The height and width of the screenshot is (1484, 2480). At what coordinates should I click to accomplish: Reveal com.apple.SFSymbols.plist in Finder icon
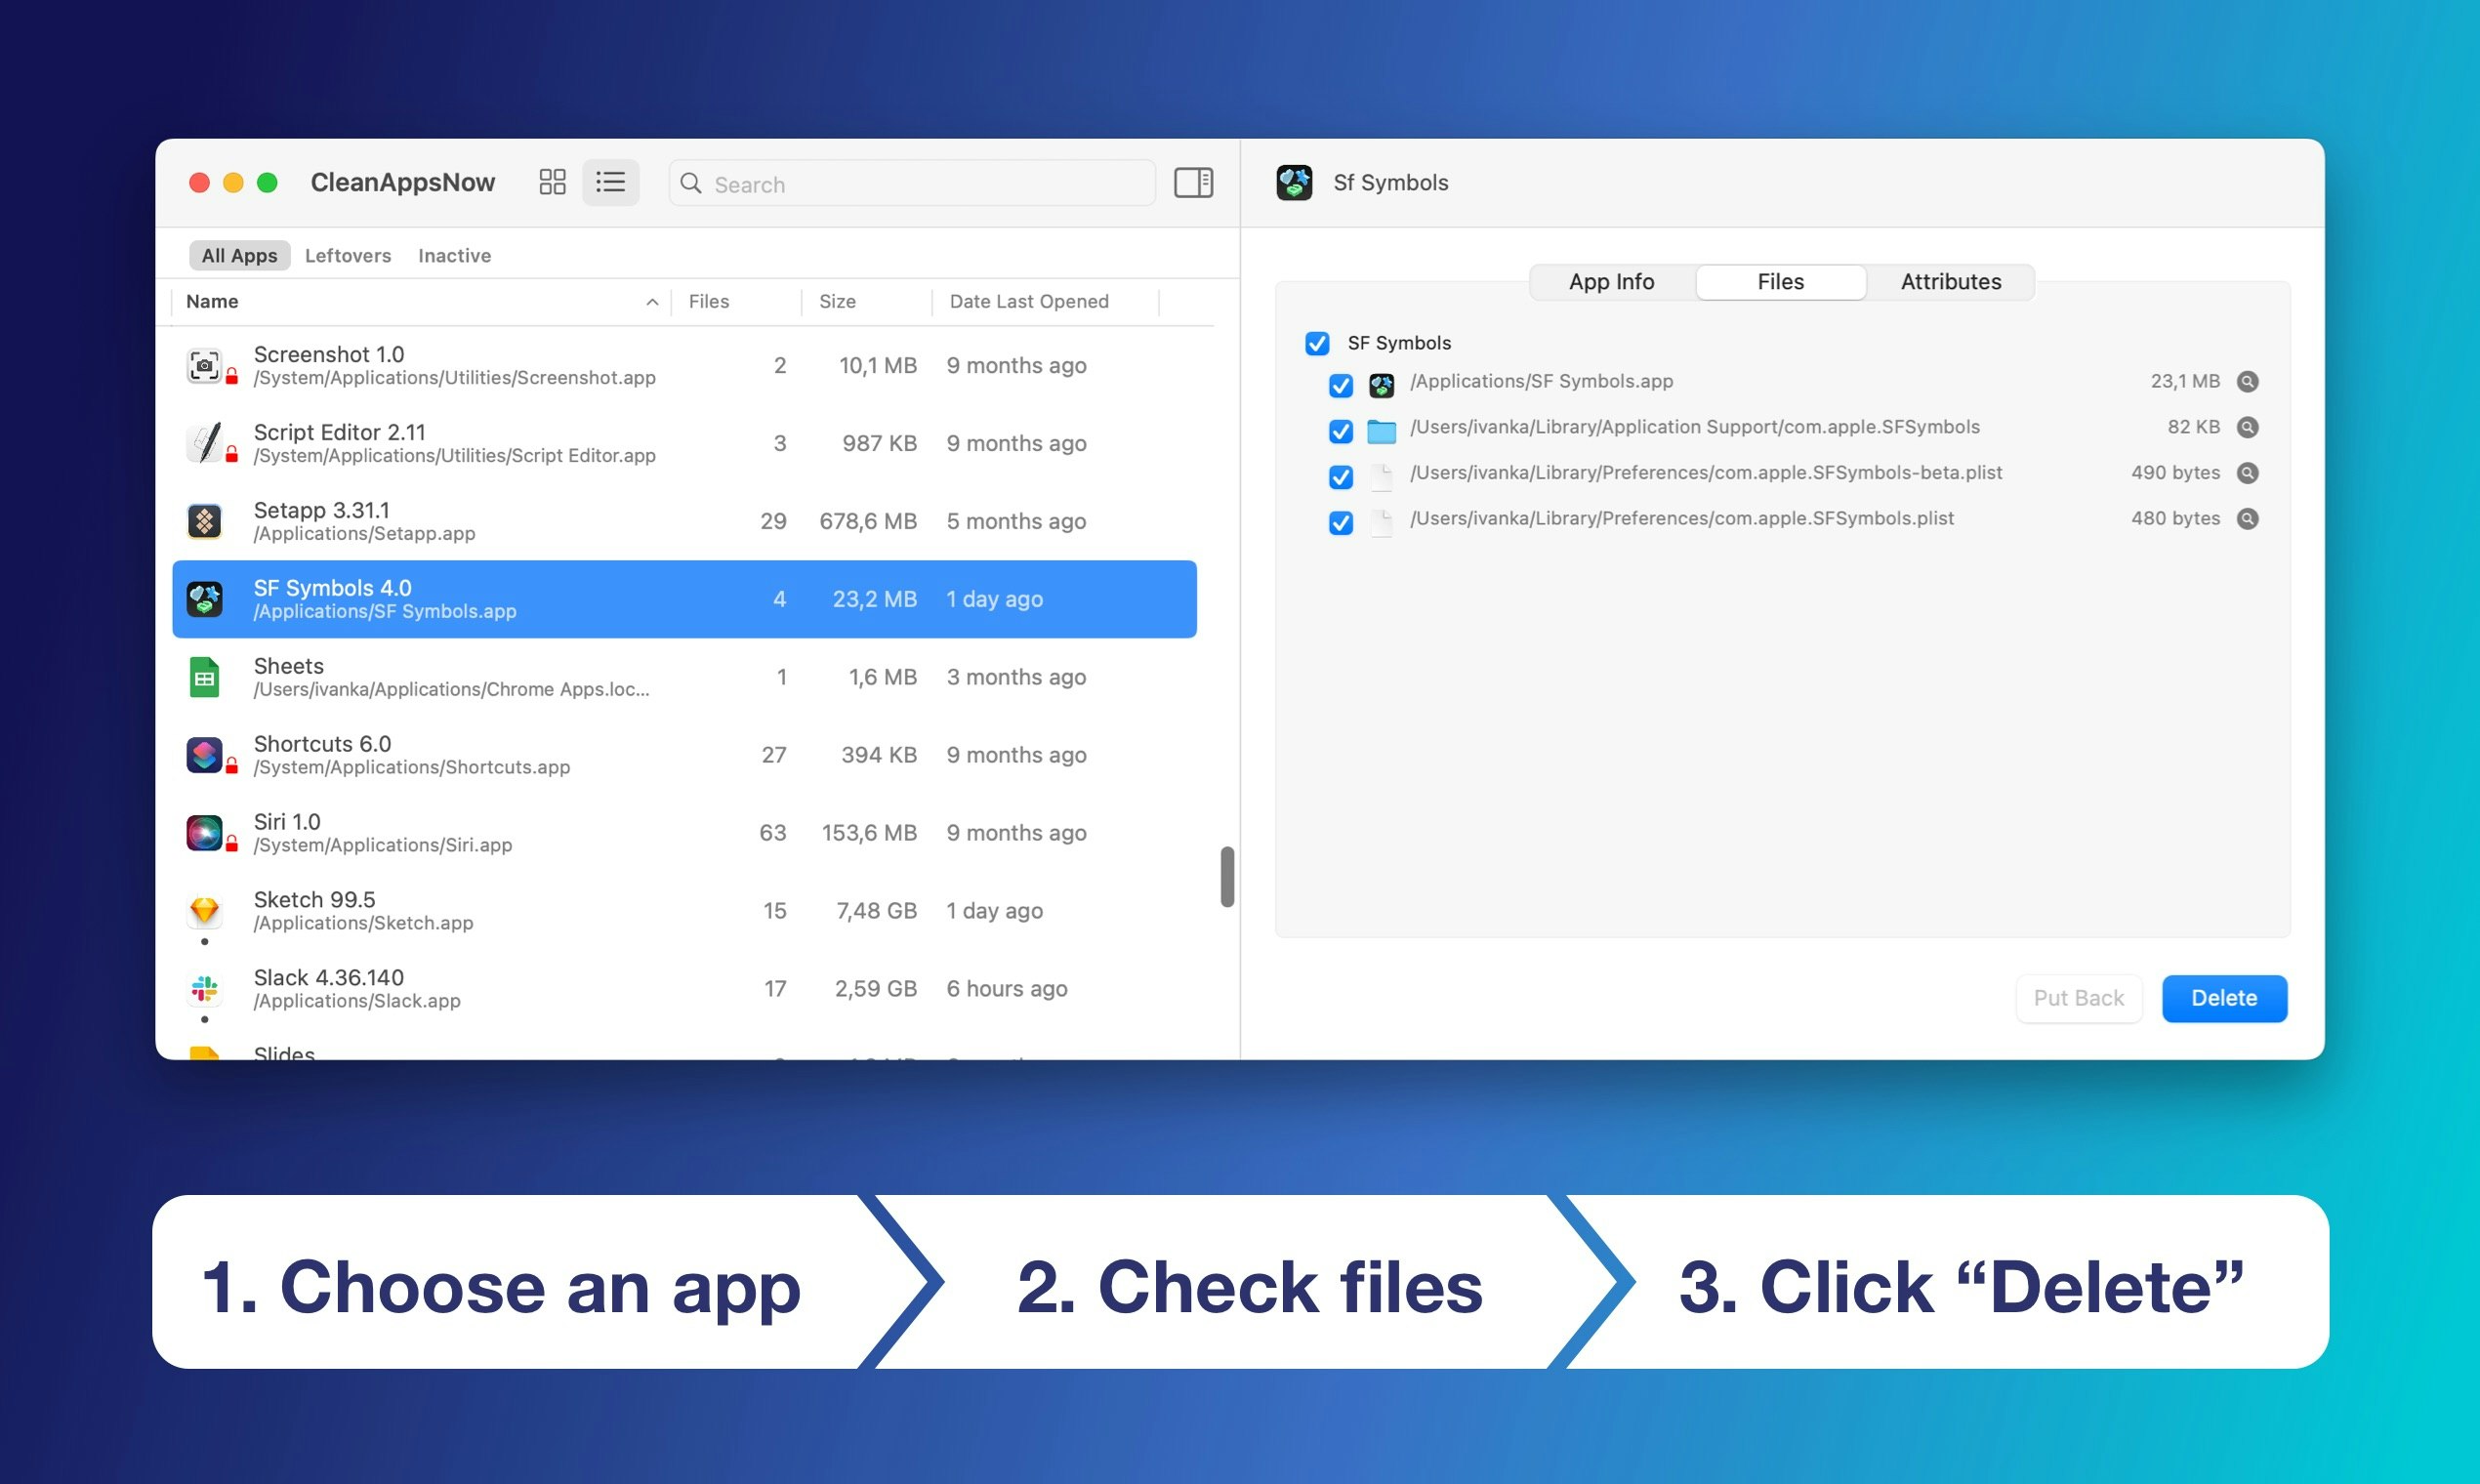pos(2247,519)
